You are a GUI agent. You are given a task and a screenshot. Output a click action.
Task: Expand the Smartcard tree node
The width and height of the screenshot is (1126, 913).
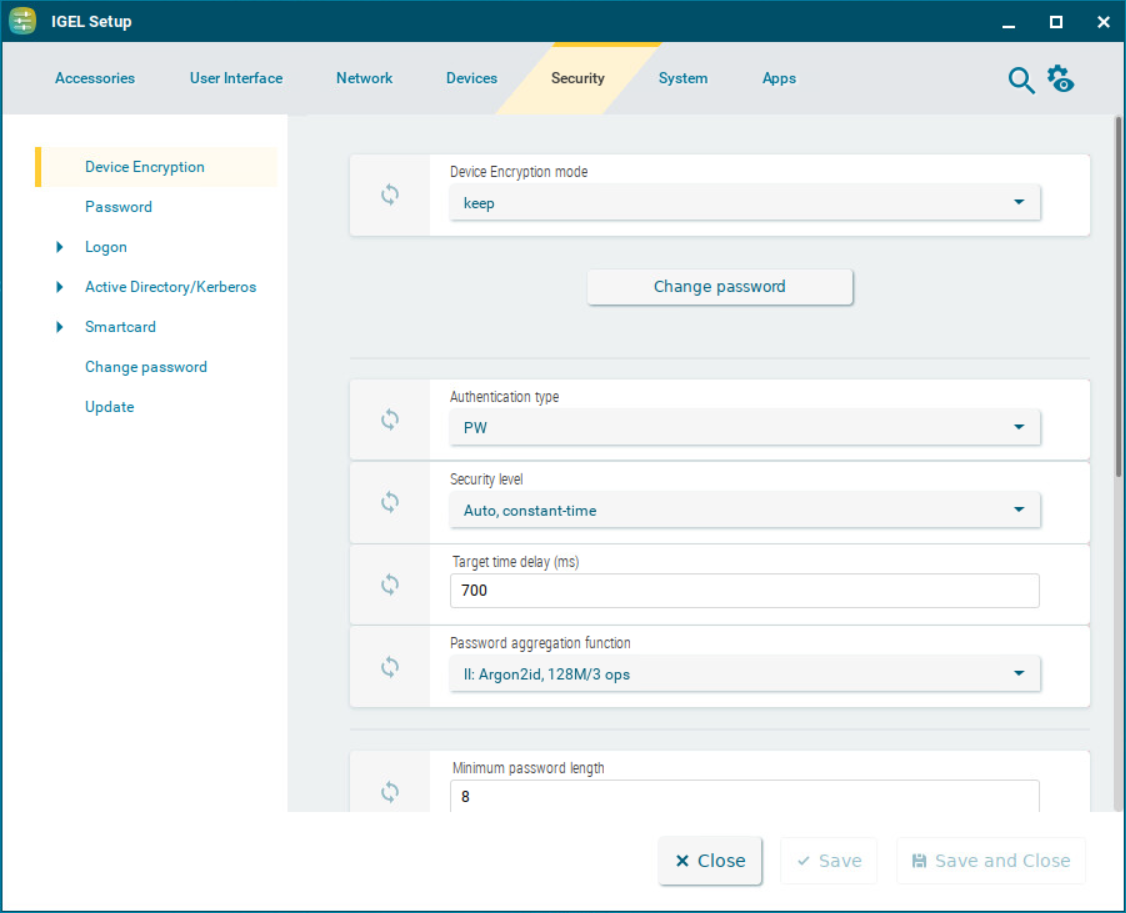(x=60, y=327)
